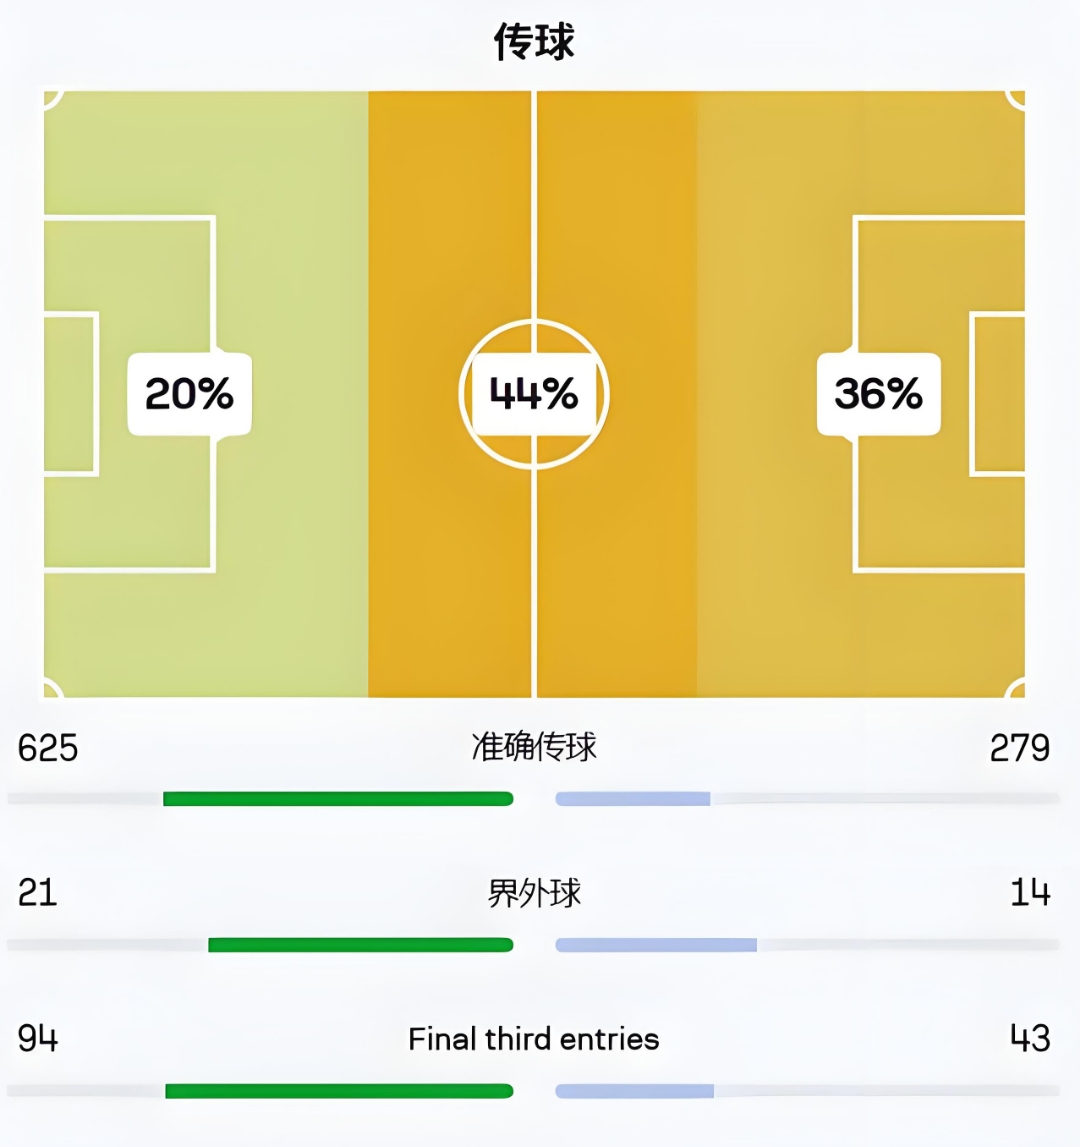Click the blue Final third entries bar
The height and width of the screenshot is (1147, 1080).
pyautogui.click(x=634, y=1091)
